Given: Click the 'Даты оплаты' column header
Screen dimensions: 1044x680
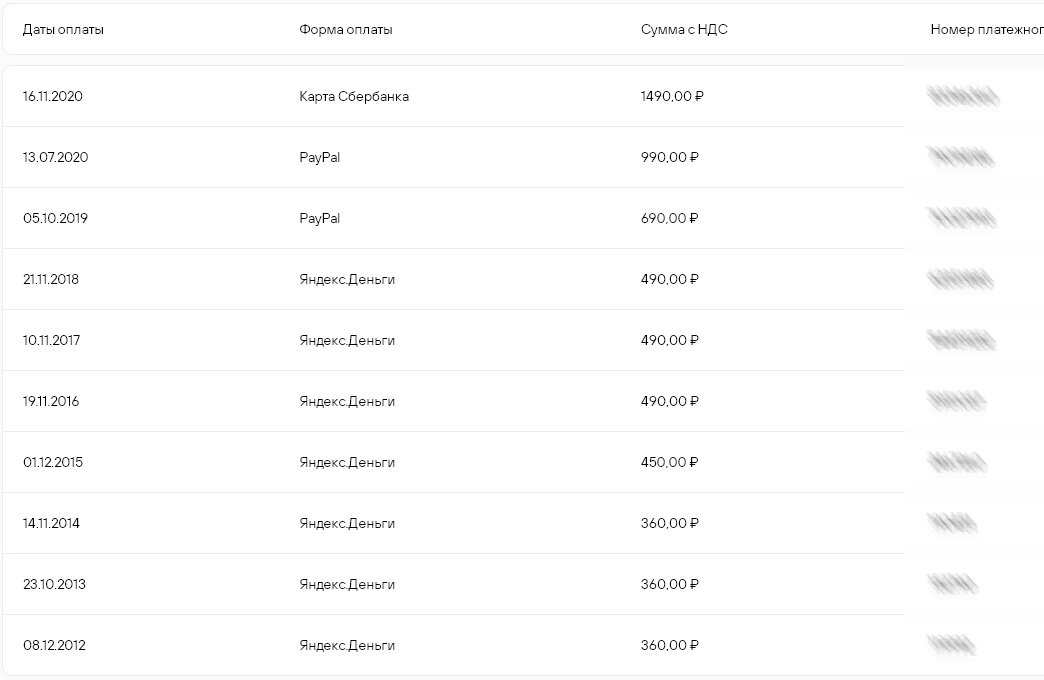Looking at the screenshot, I should [63, 29].
